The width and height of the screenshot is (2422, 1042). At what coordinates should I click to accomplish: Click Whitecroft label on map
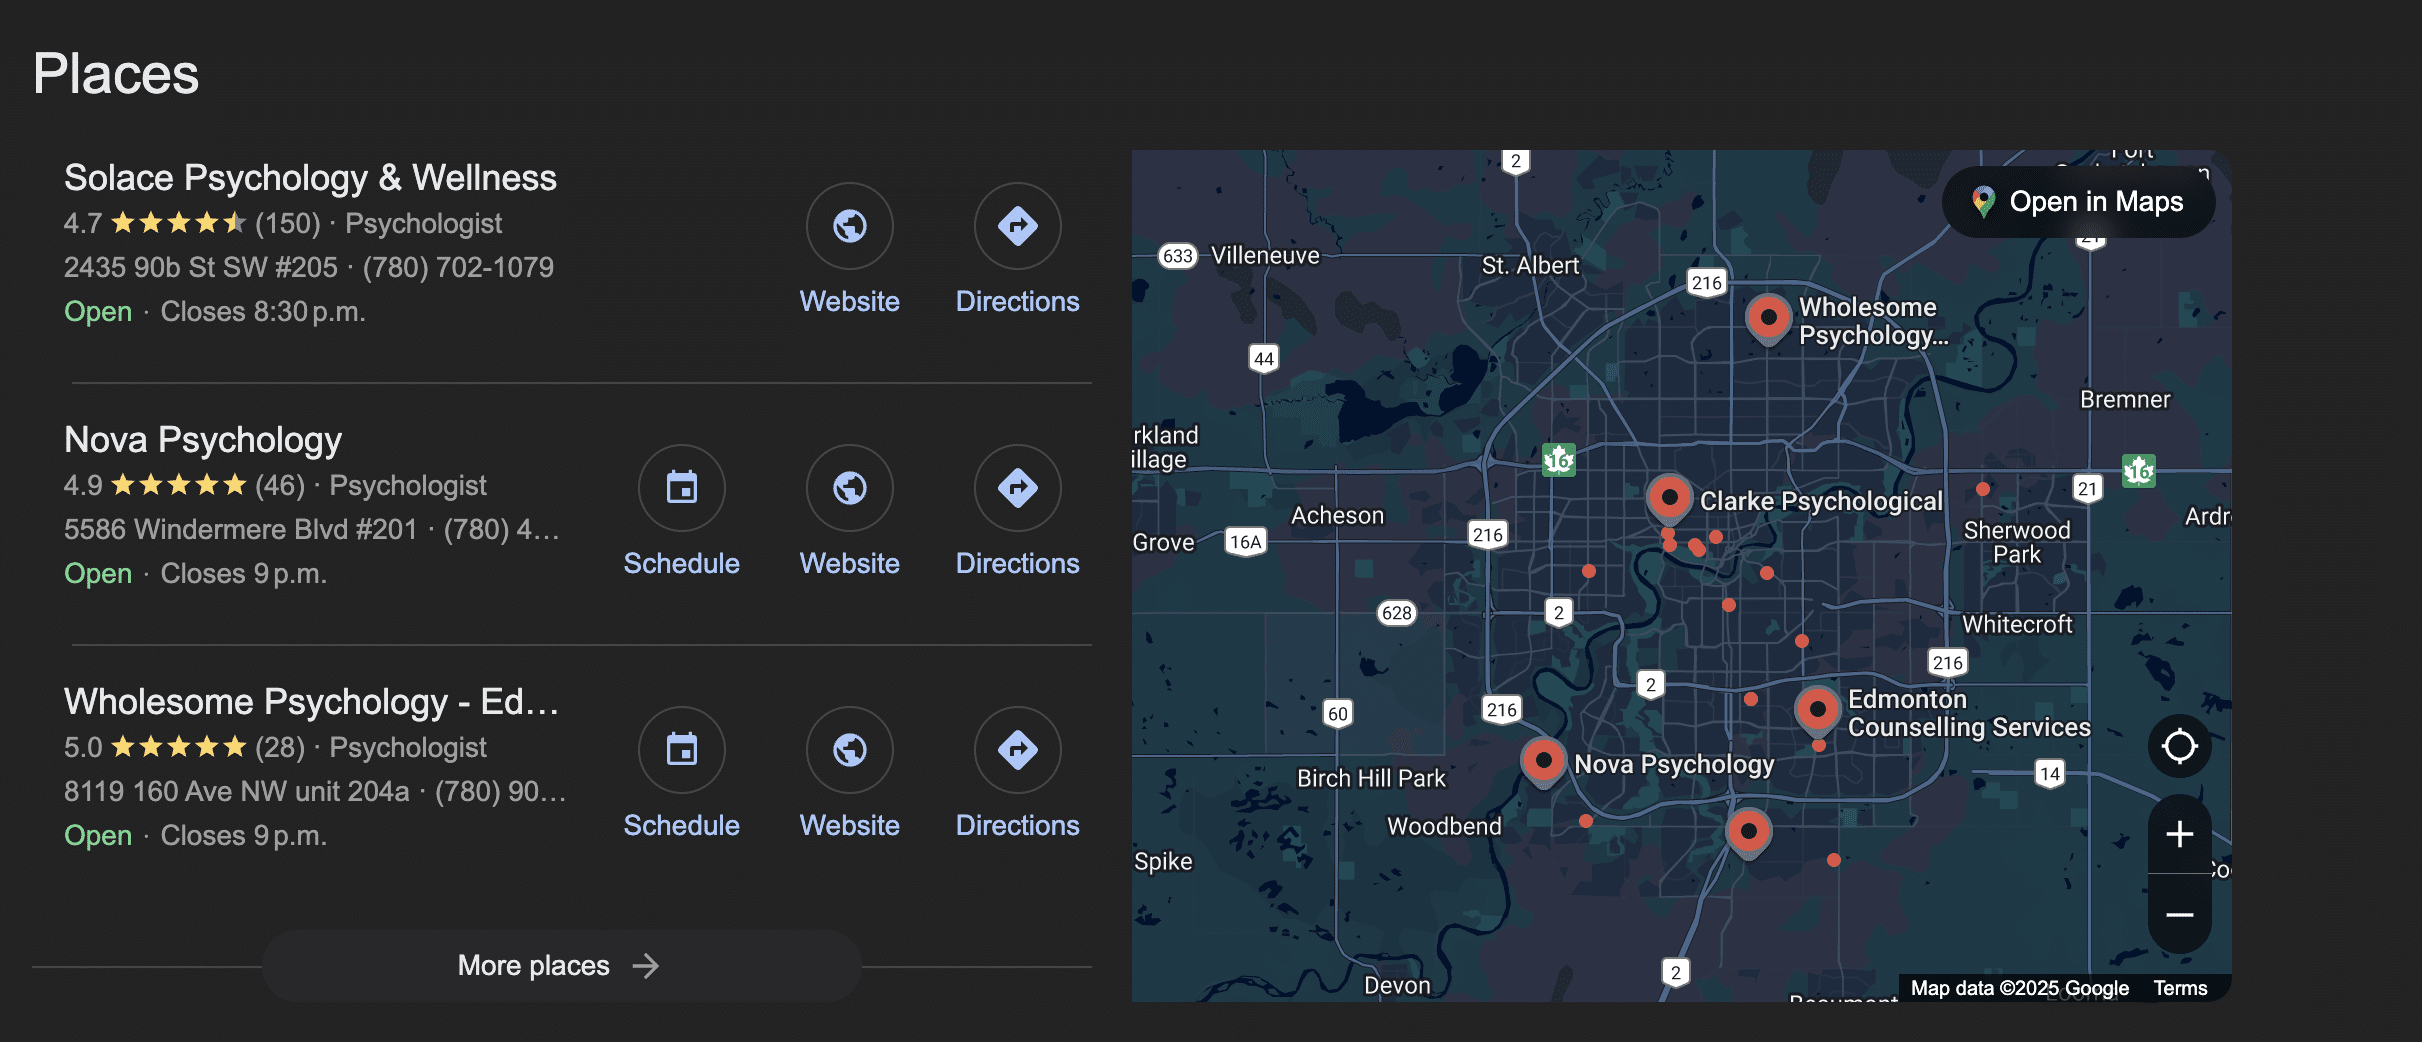pos(2017,625)
